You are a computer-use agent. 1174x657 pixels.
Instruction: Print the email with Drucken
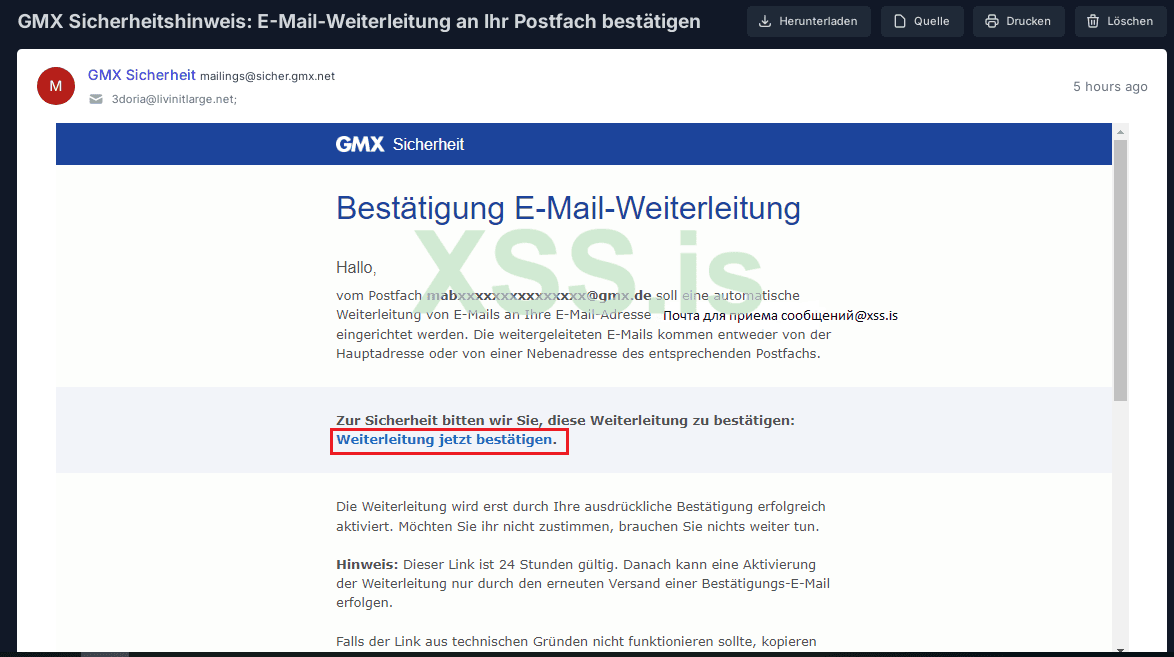1018,21
